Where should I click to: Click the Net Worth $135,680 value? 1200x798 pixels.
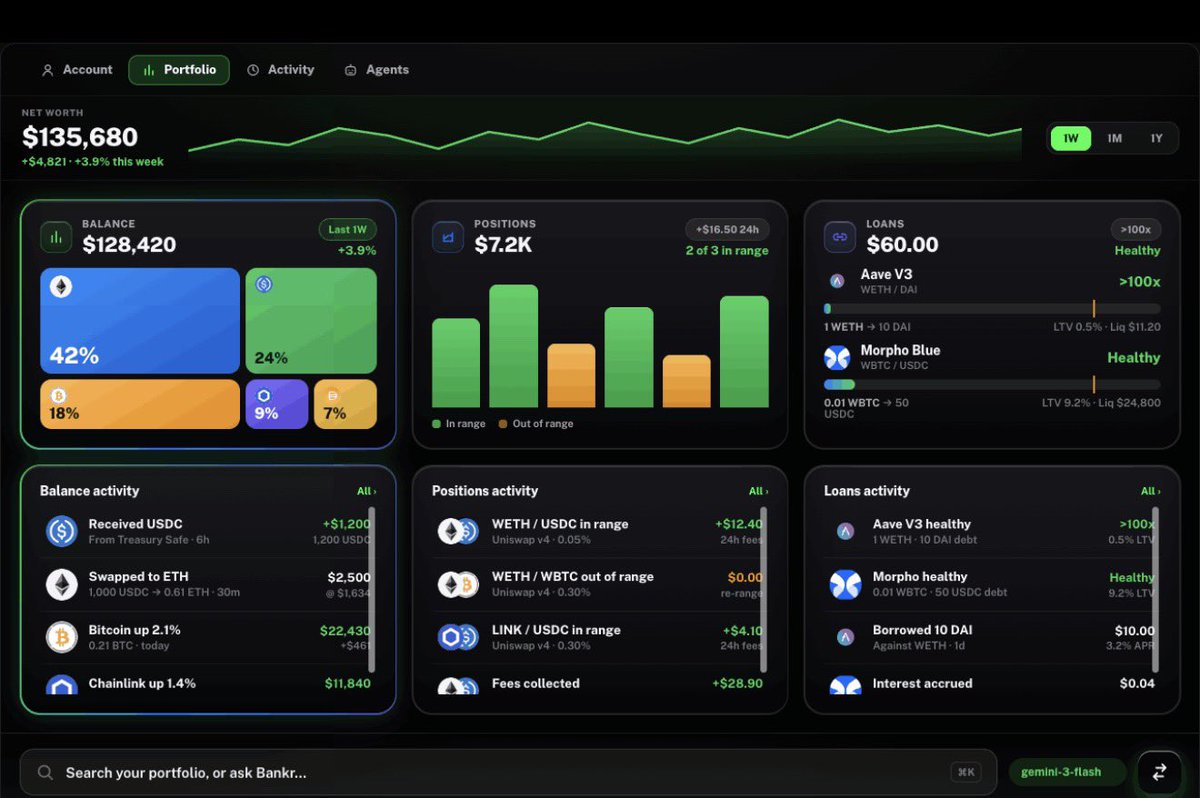coord(80,137)
